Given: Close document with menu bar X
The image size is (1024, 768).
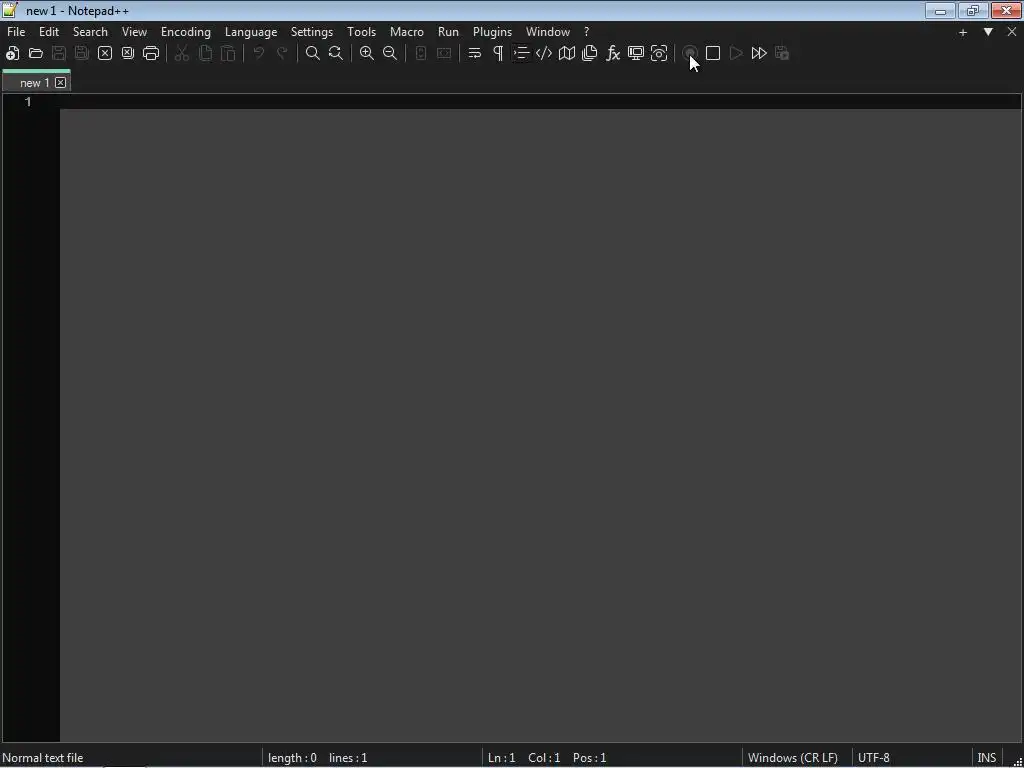Looking at the screenshot, I should pyautogui.click(x=1012, y=32).
